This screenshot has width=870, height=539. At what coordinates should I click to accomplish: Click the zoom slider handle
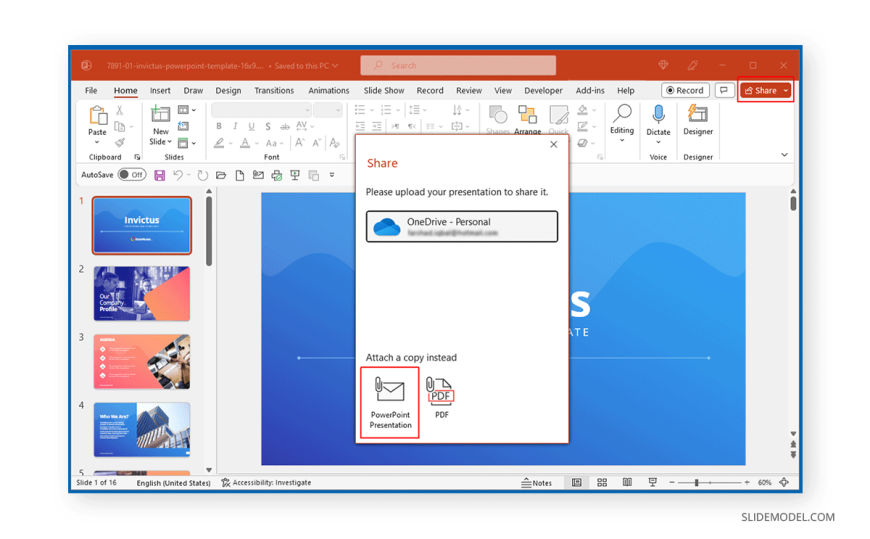[696, 482]
